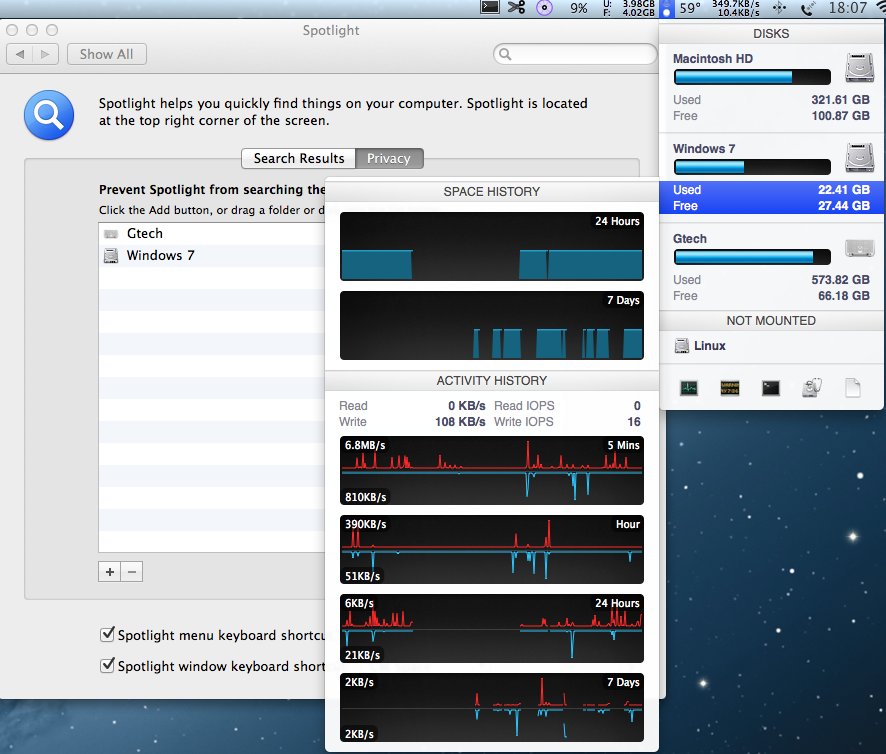Screen dimensions: 886x754
Task: Click the Gtech external drive icon
Action: click(859, 248)
